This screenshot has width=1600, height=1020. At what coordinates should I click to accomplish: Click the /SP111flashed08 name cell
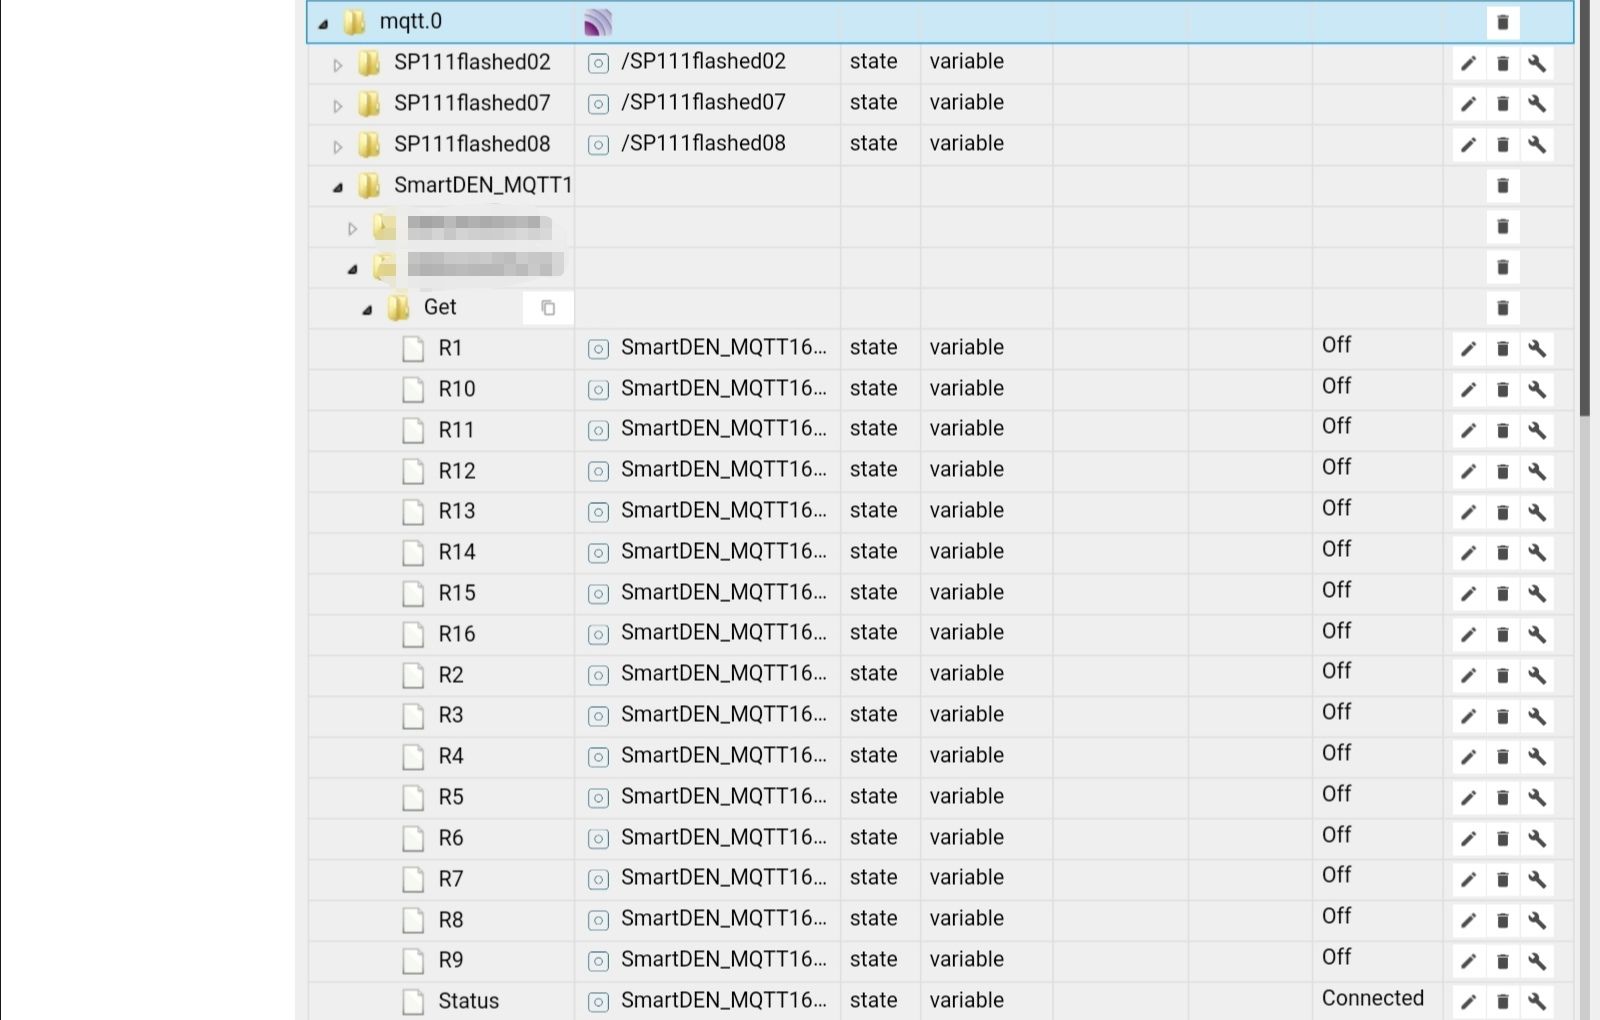[703, 143]
